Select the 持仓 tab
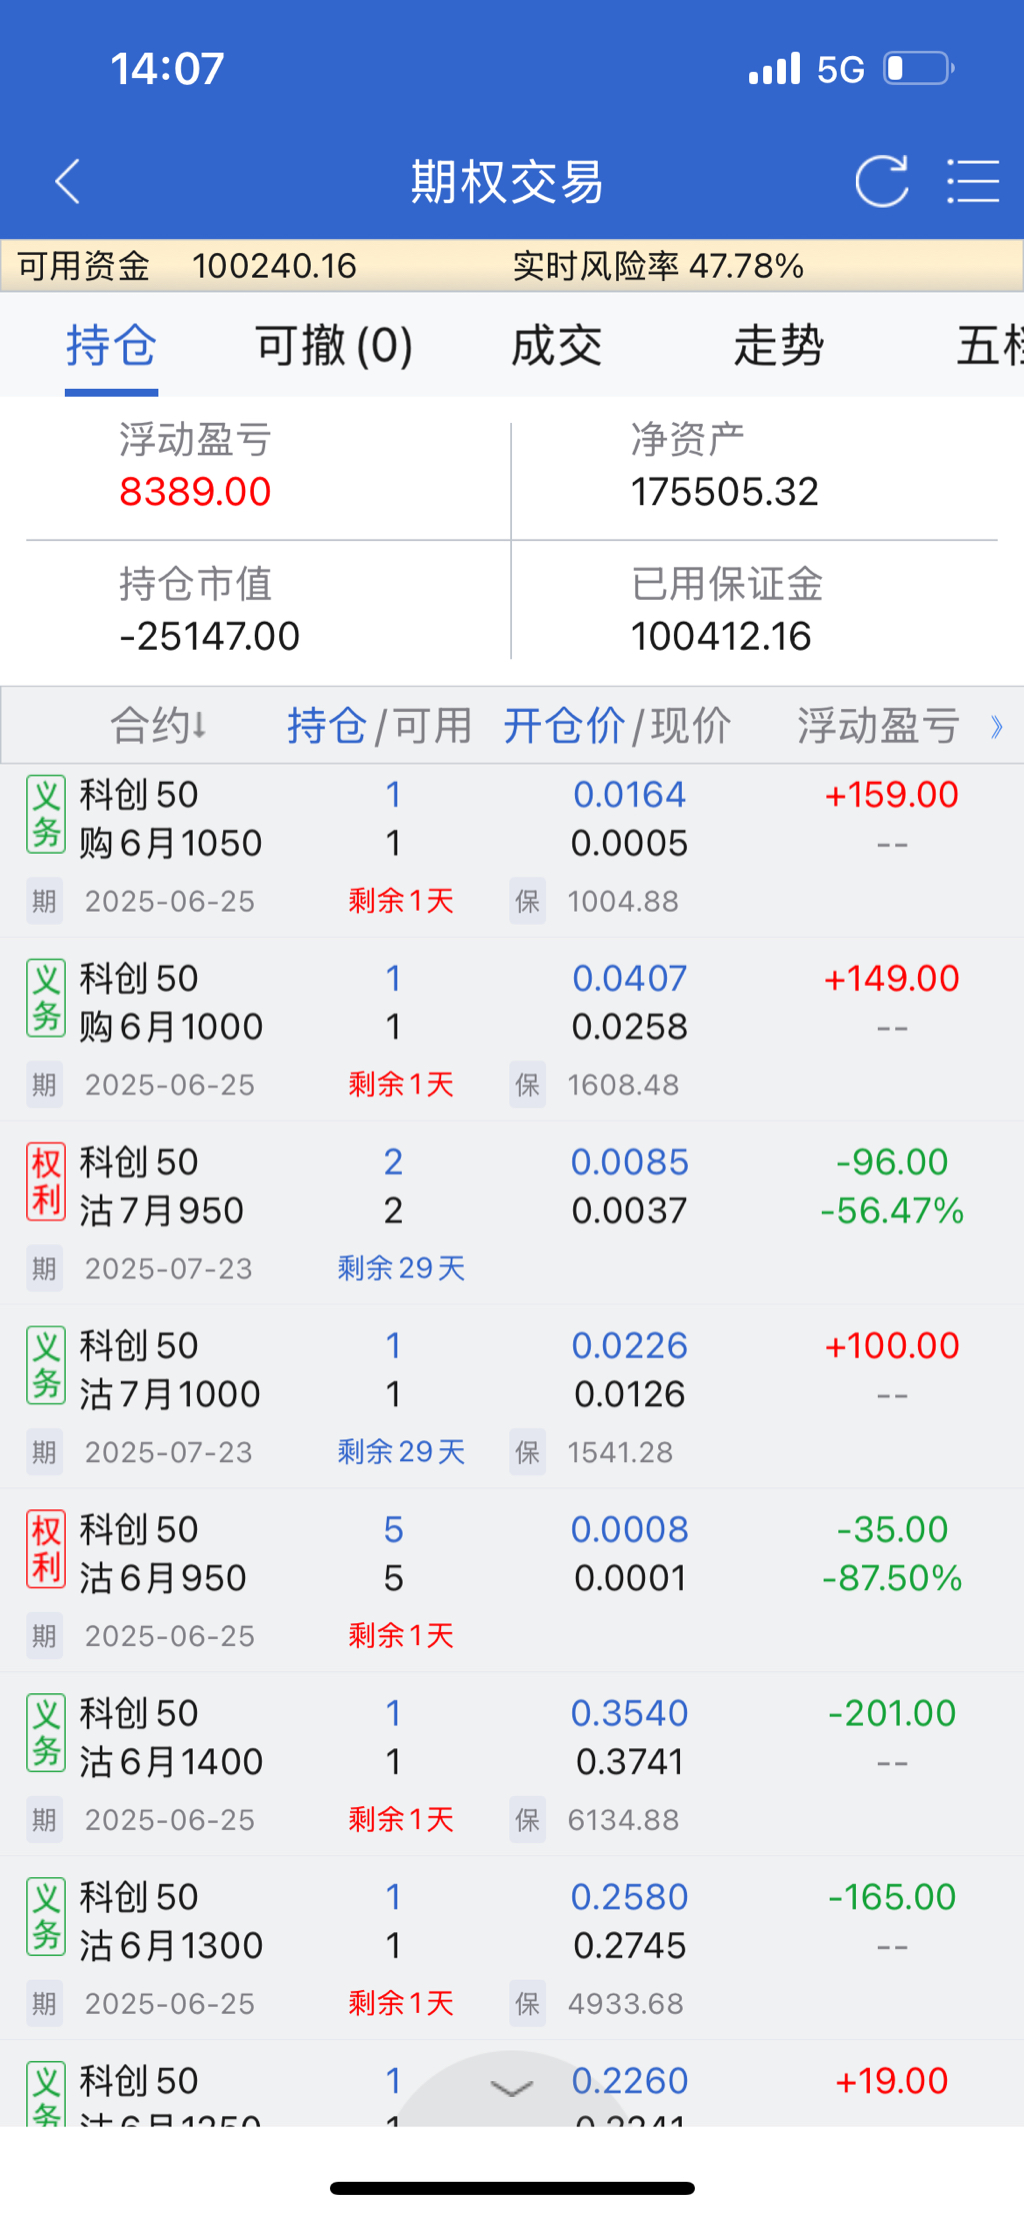Screen dimensions: 1024x2217 click(111, 346)
